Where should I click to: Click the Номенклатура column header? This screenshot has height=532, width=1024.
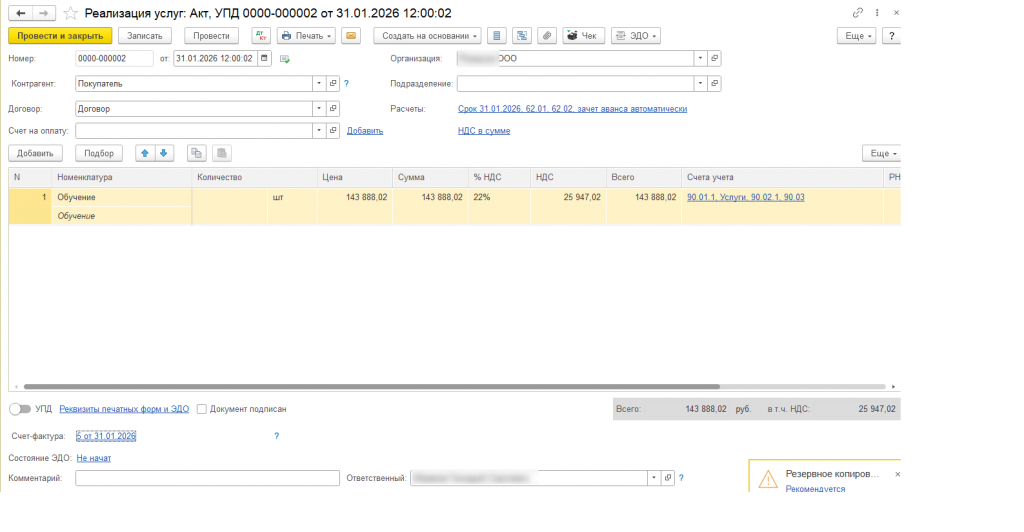point(121,178)
